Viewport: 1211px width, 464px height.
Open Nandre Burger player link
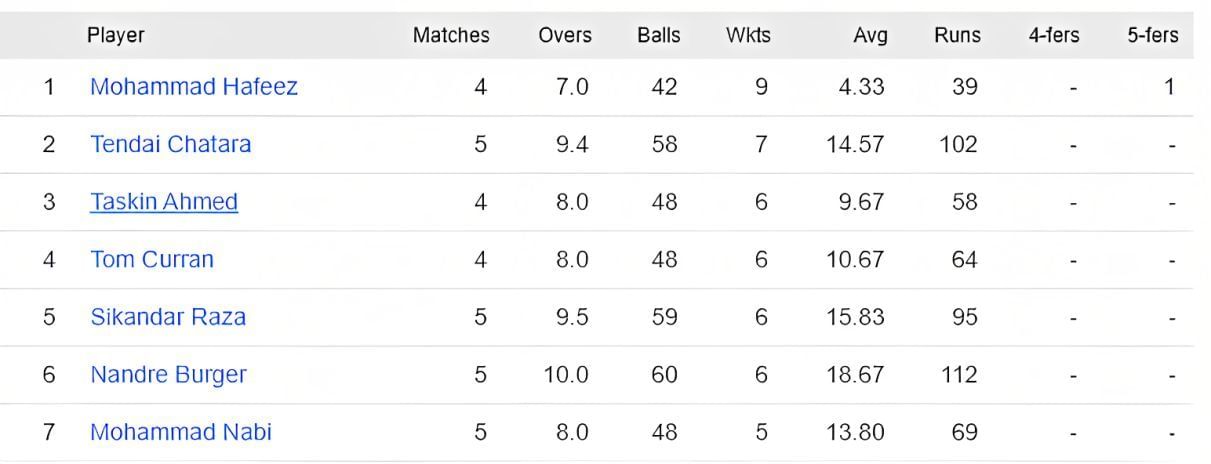tap(168, 375)
